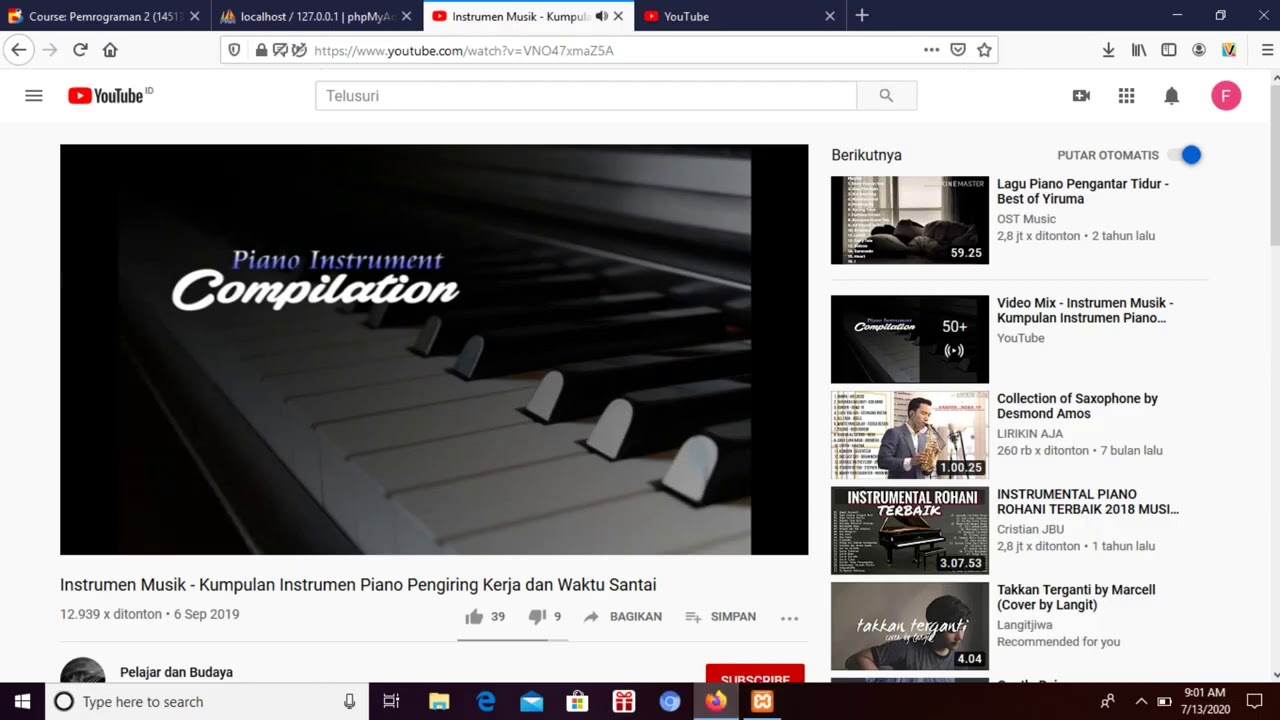
Task: Click like/dislike ratio bar
Action: point(513,639)
